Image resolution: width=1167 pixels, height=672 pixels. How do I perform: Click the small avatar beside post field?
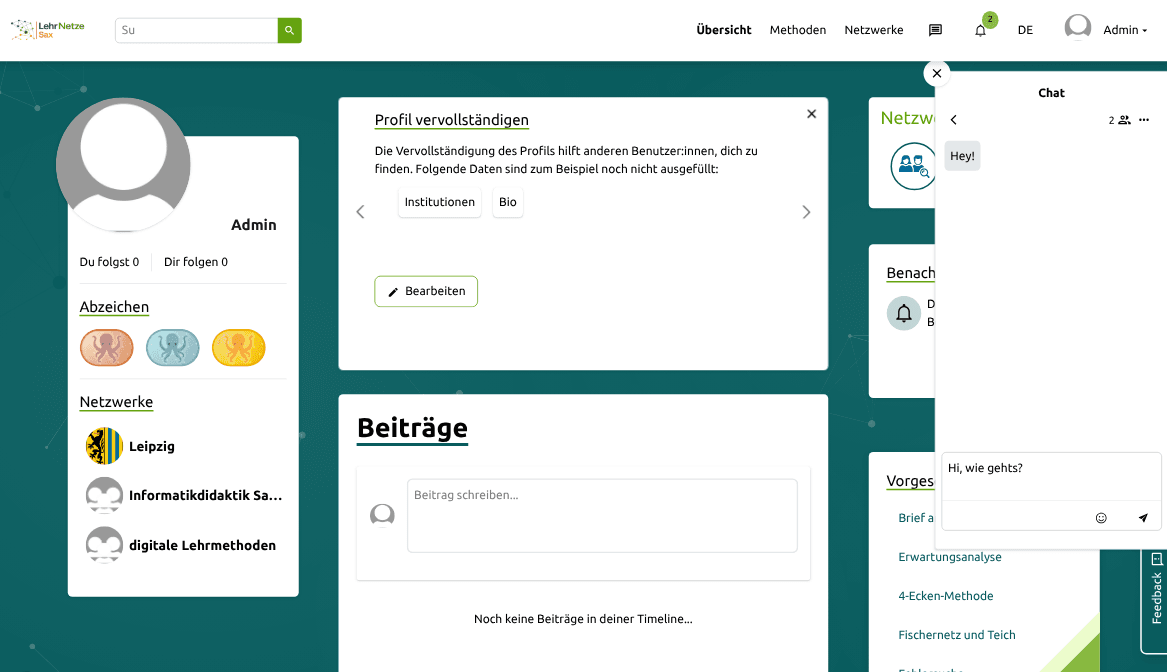383,515
